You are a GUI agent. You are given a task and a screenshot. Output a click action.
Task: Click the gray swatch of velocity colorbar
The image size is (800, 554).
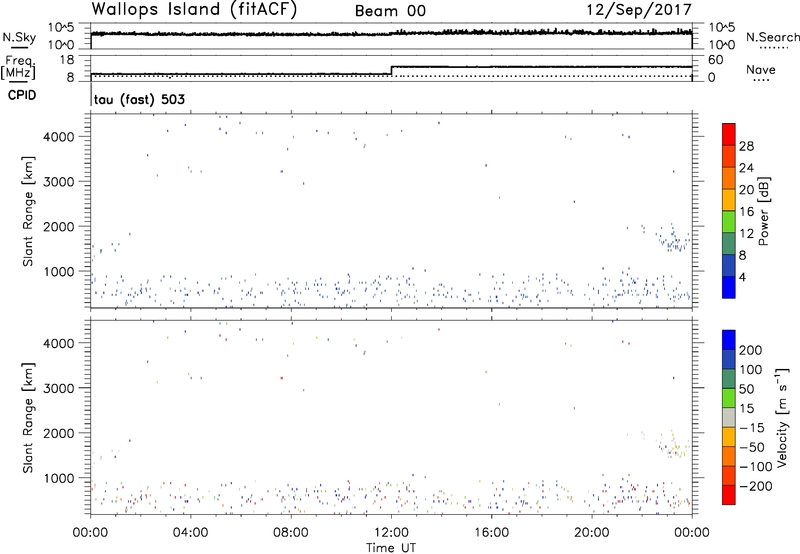[729, 417]
